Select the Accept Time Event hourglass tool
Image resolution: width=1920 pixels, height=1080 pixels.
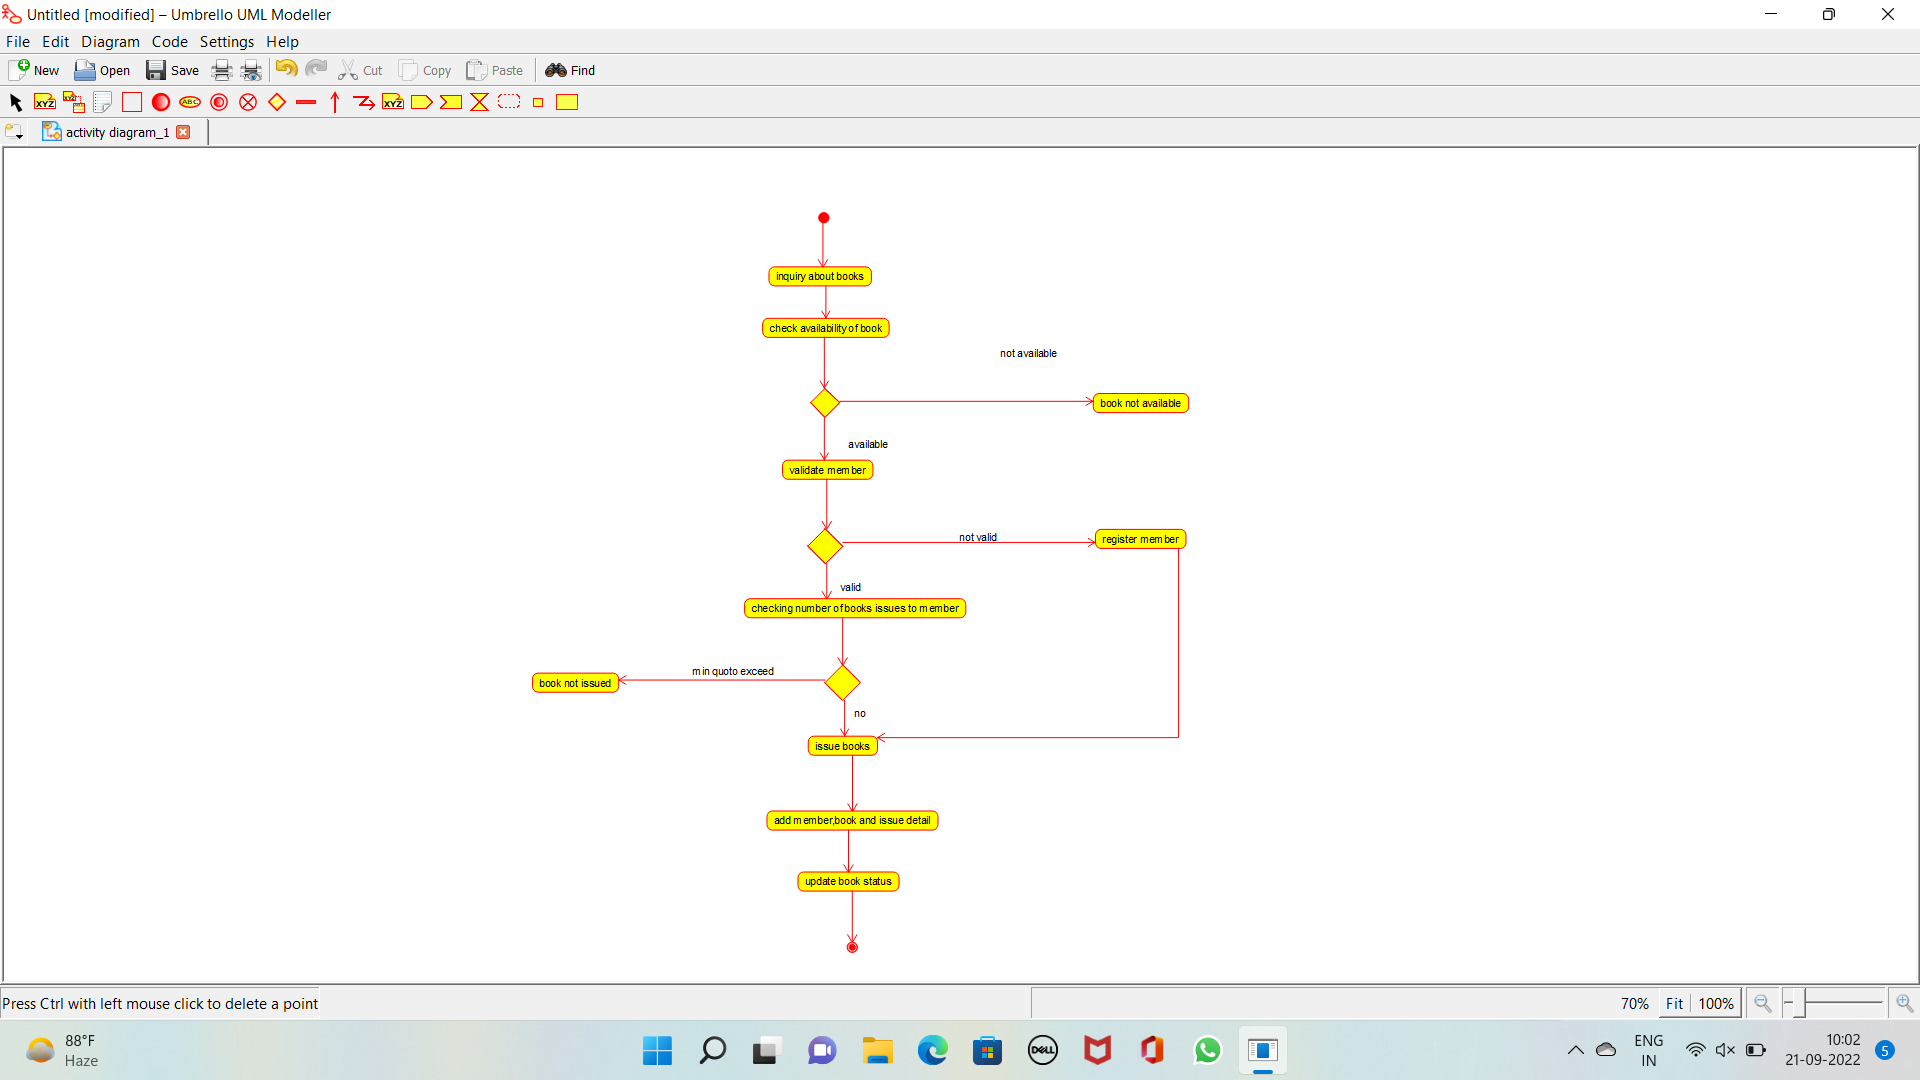(x=480, y=102)
